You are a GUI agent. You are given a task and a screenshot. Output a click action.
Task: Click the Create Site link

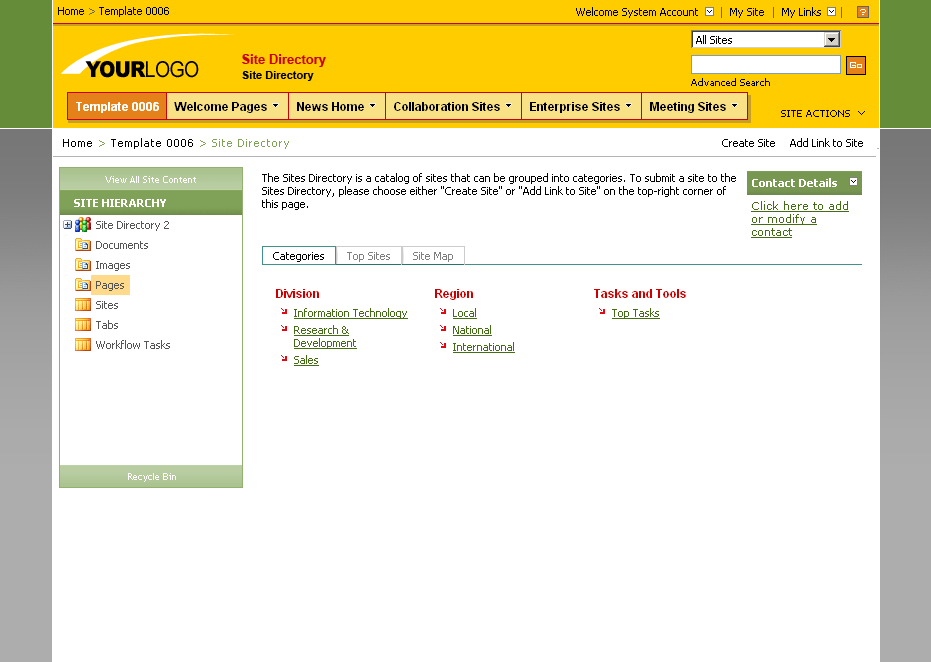(748, 143)
